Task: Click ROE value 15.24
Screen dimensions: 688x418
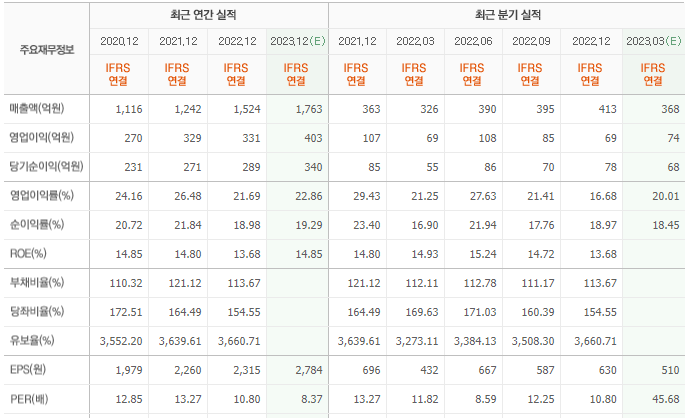Action: coord(483,254)
